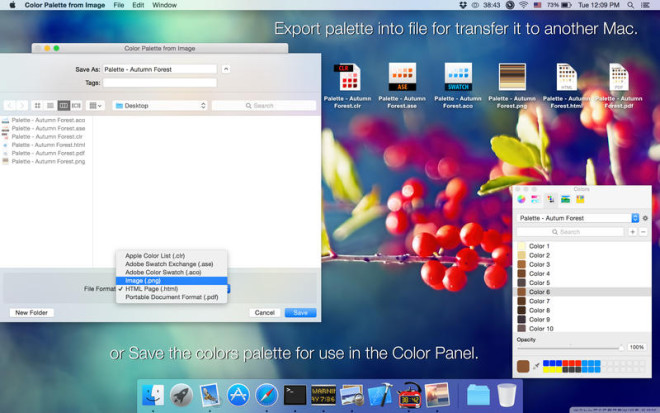Select the Color 3 swatch in list
Viewport: 660px width, 413px height.
pyautogui.click(x=539, y=264)
